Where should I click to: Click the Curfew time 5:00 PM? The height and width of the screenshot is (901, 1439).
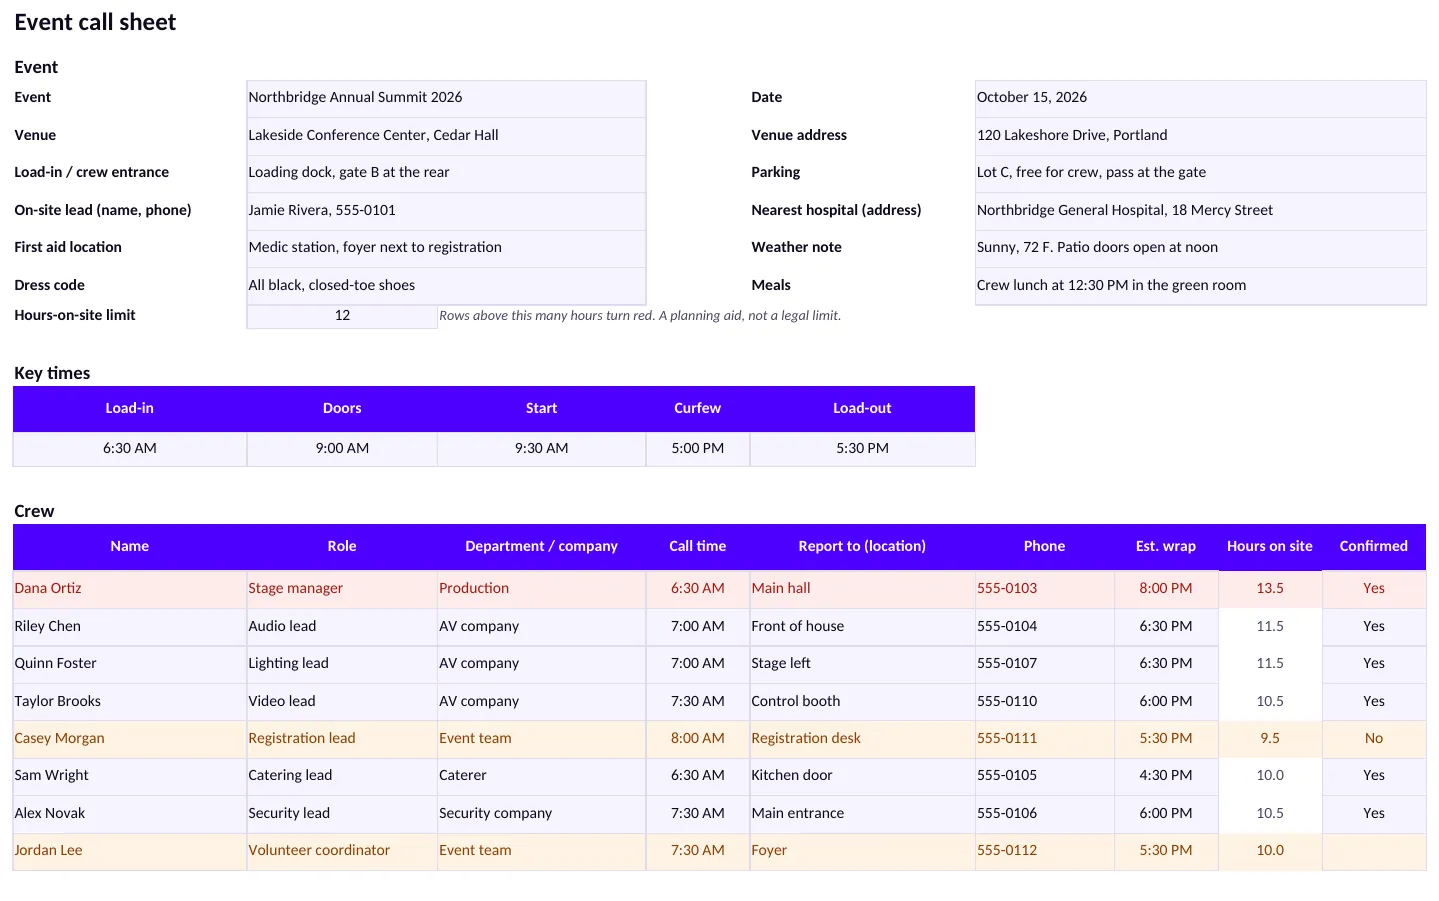tap(698, 449)
